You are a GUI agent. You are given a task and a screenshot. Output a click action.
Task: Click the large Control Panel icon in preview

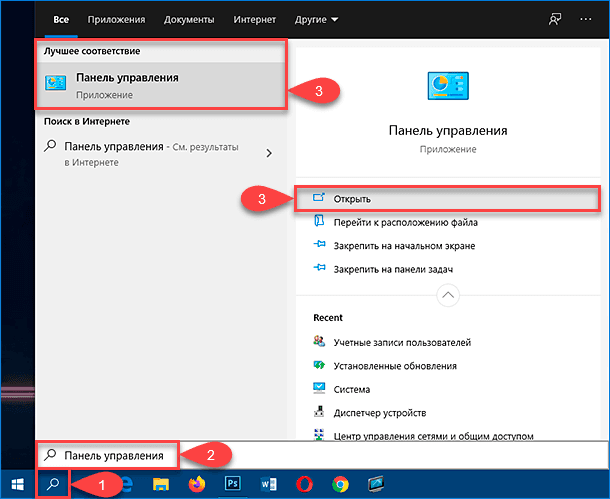(448, 86)
